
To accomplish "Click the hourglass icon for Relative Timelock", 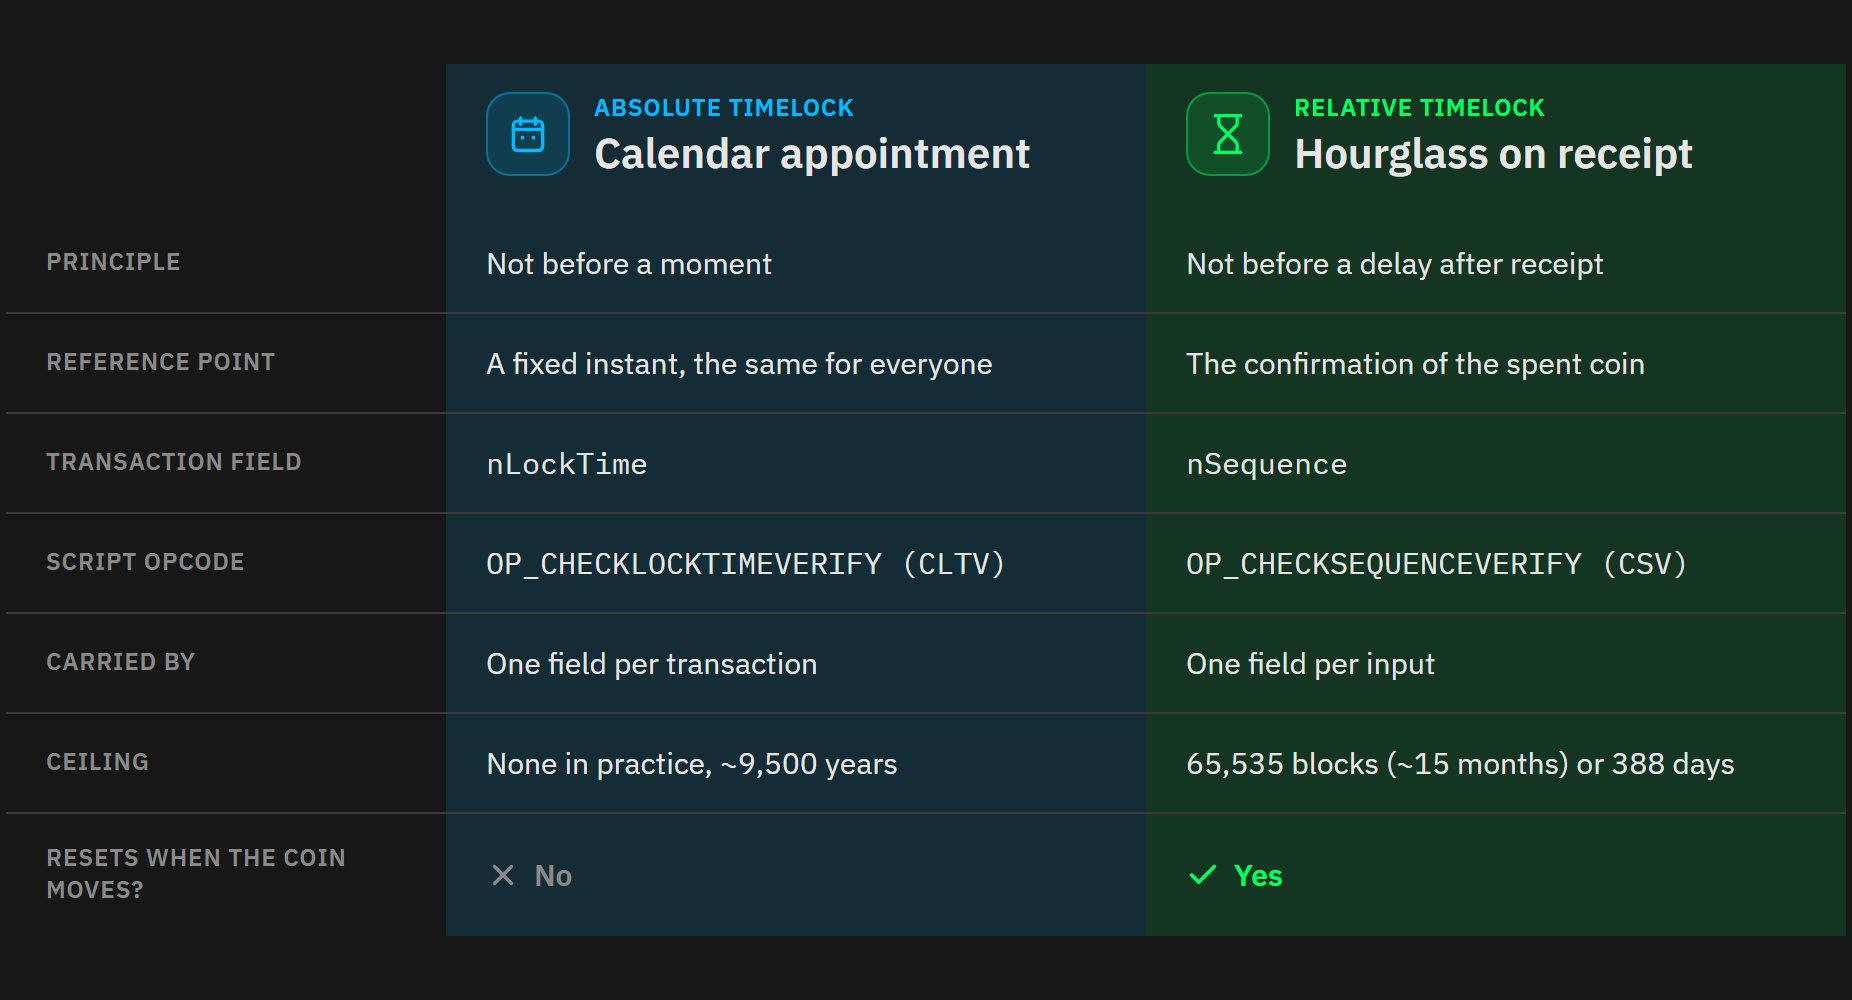I will point(1228,134).
